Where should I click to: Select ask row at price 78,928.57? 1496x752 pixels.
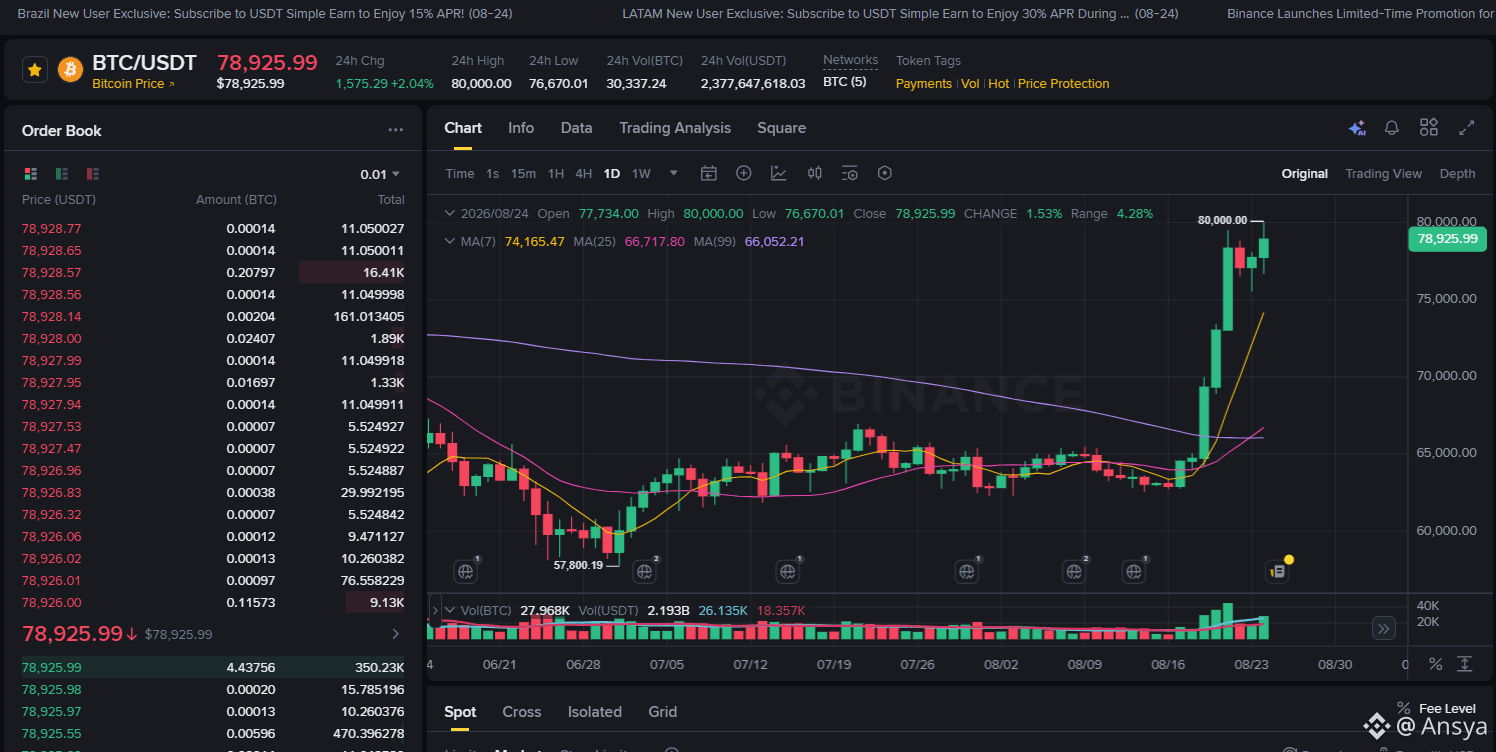pyautogui.click(x=213, y=272)
